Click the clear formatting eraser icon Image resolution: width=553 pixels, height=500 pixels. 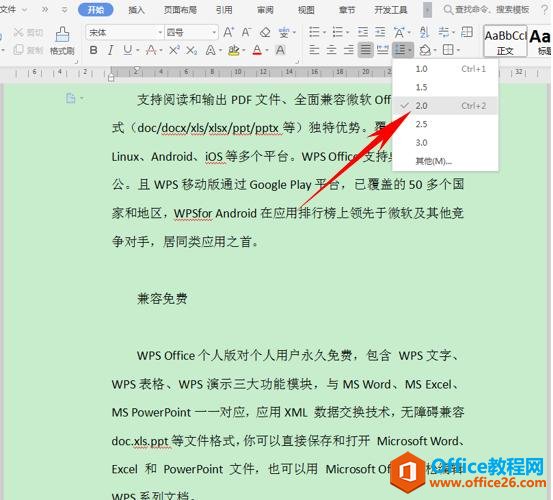click(265, 32)
